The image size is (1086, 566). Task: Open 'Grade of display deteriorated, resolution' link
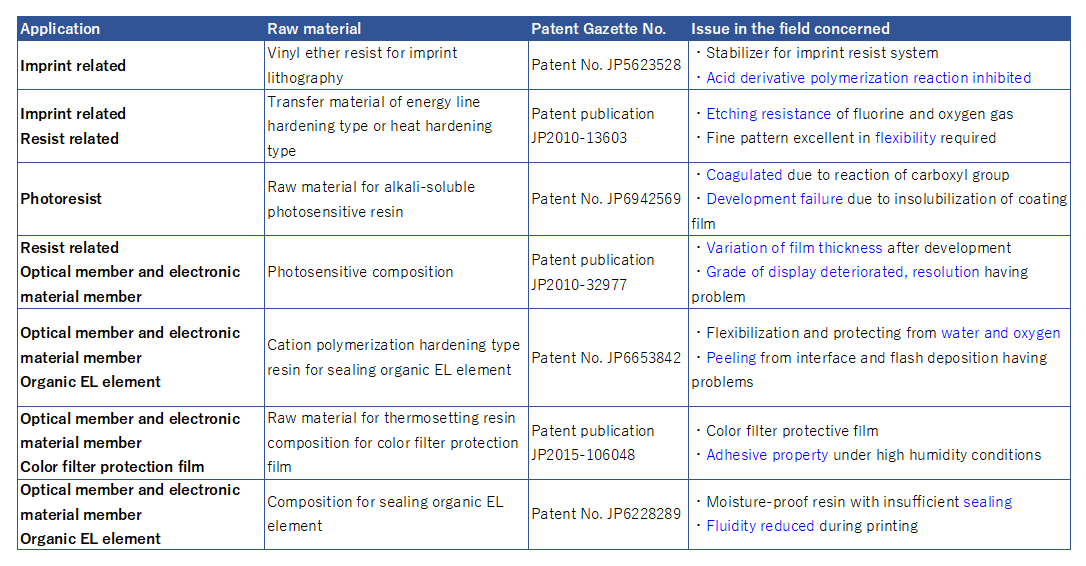pos(842,272)
